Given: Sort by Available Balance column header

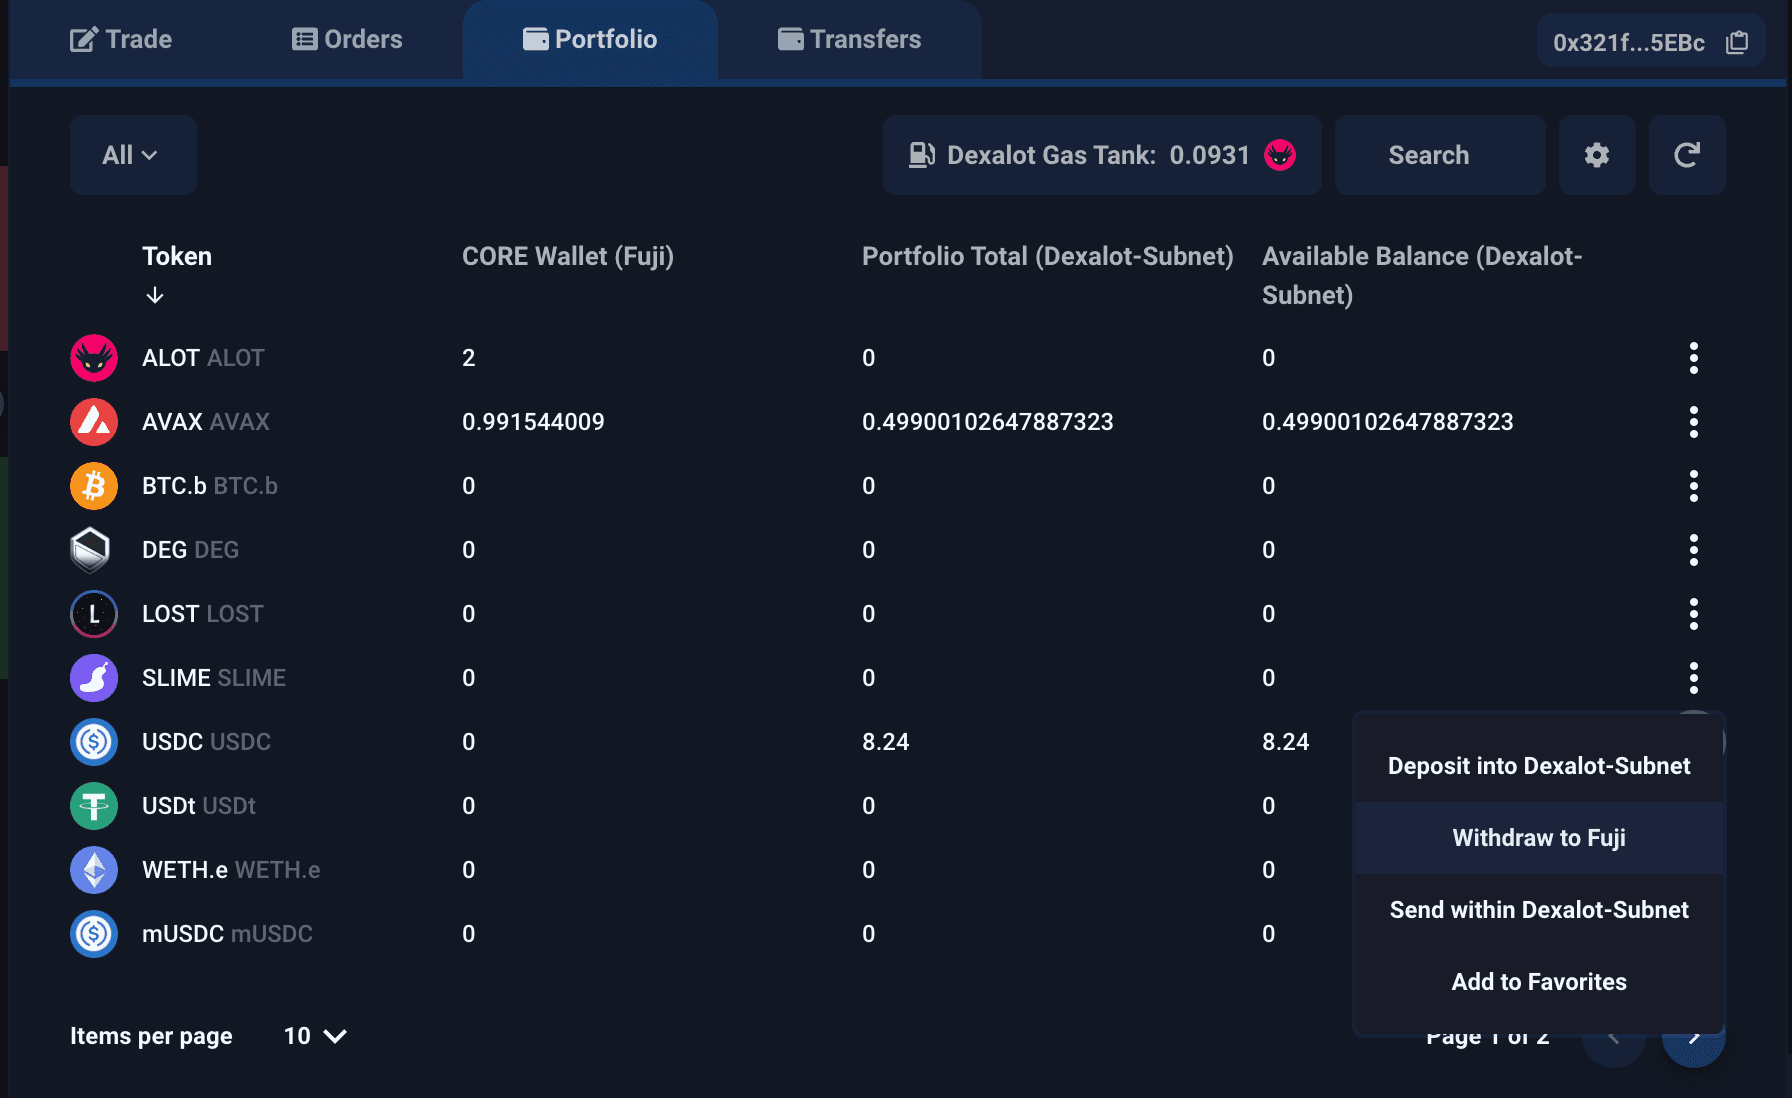Looking at the screenshot, I should 1422,275.
